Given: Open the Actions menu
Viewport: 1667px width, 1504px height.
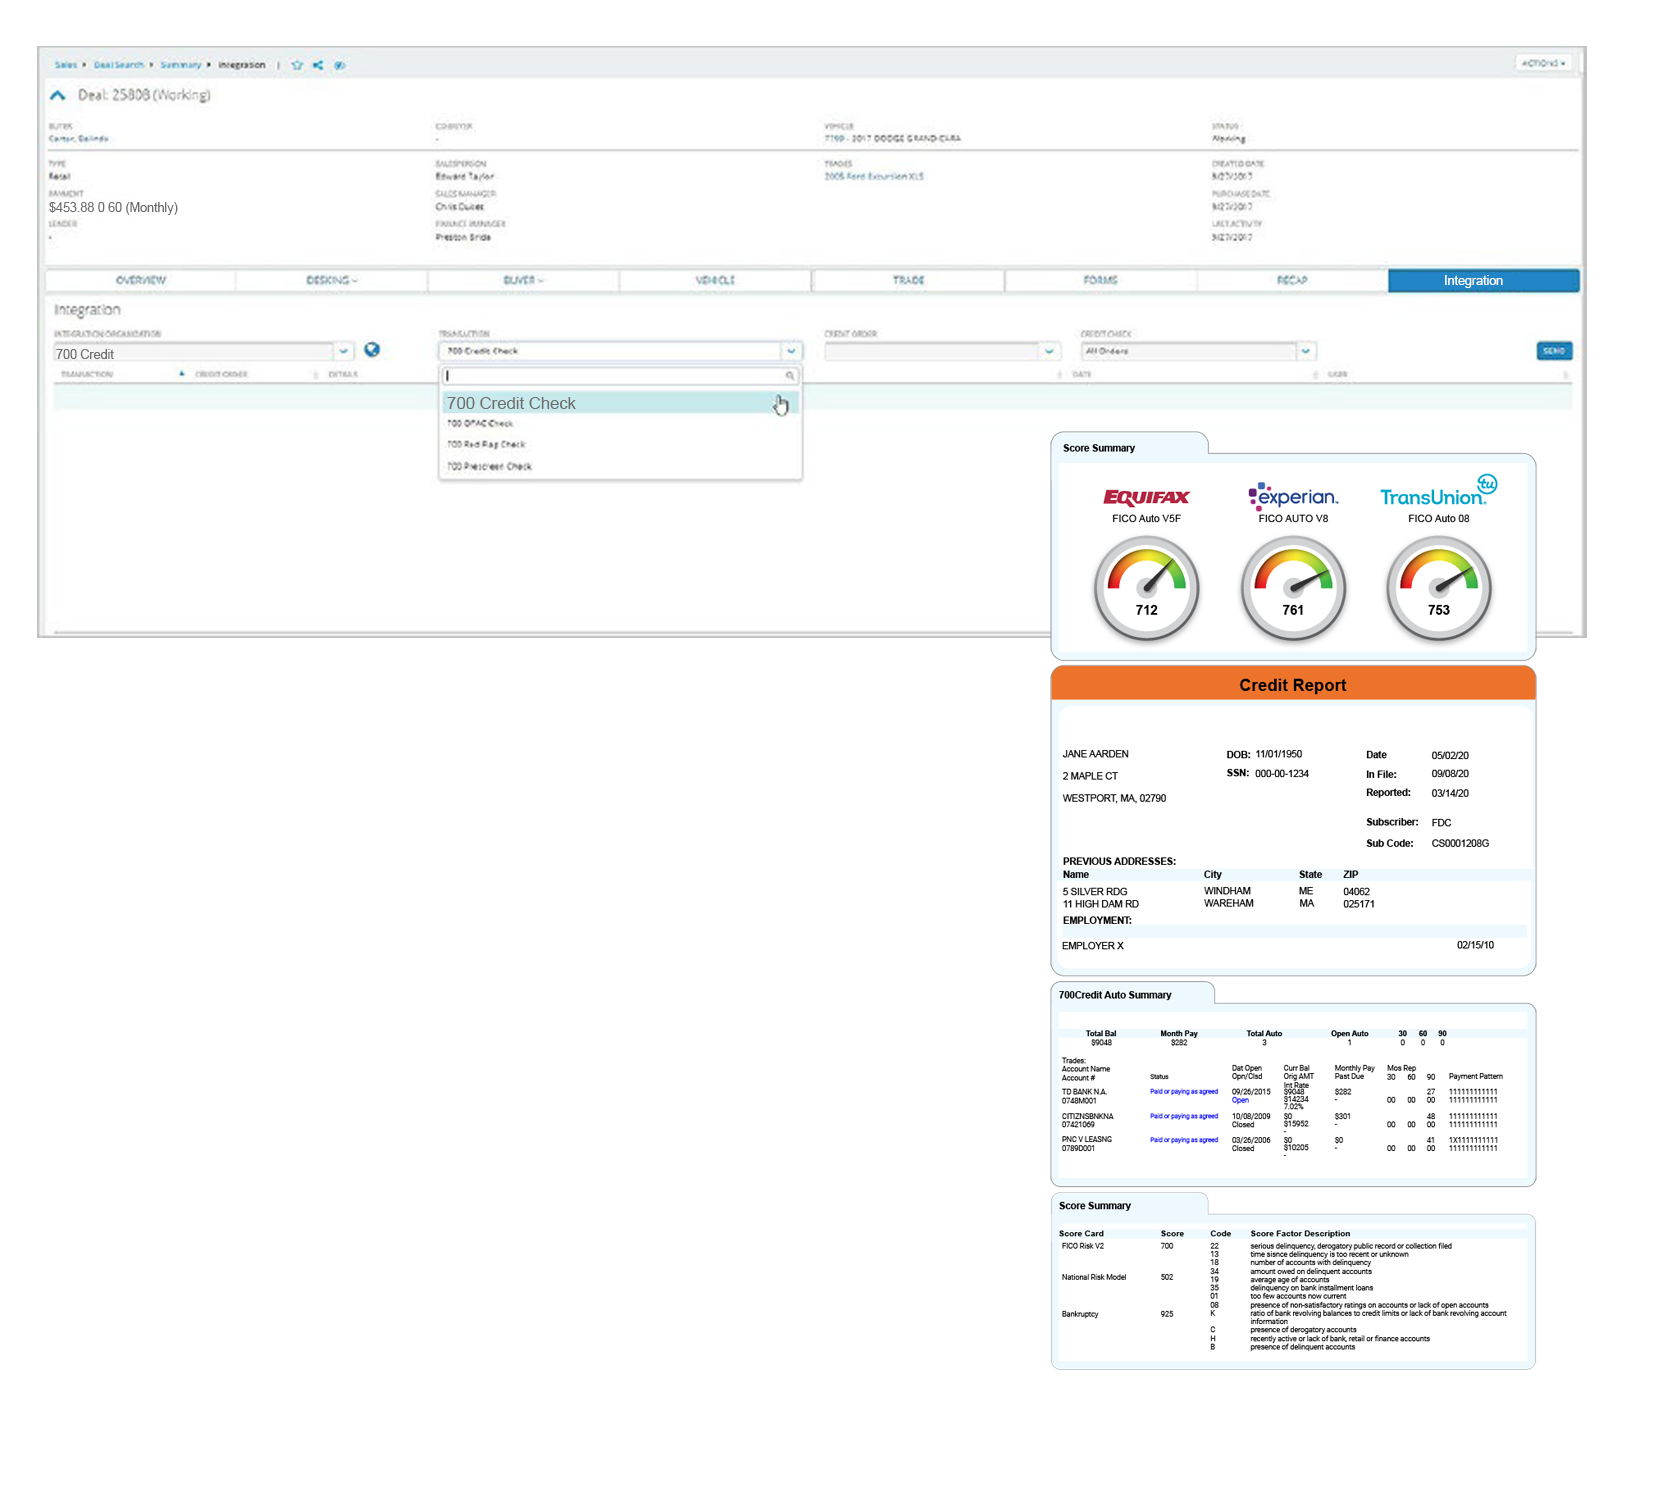Looking at the screenshot, I should tap(1543, 63).
